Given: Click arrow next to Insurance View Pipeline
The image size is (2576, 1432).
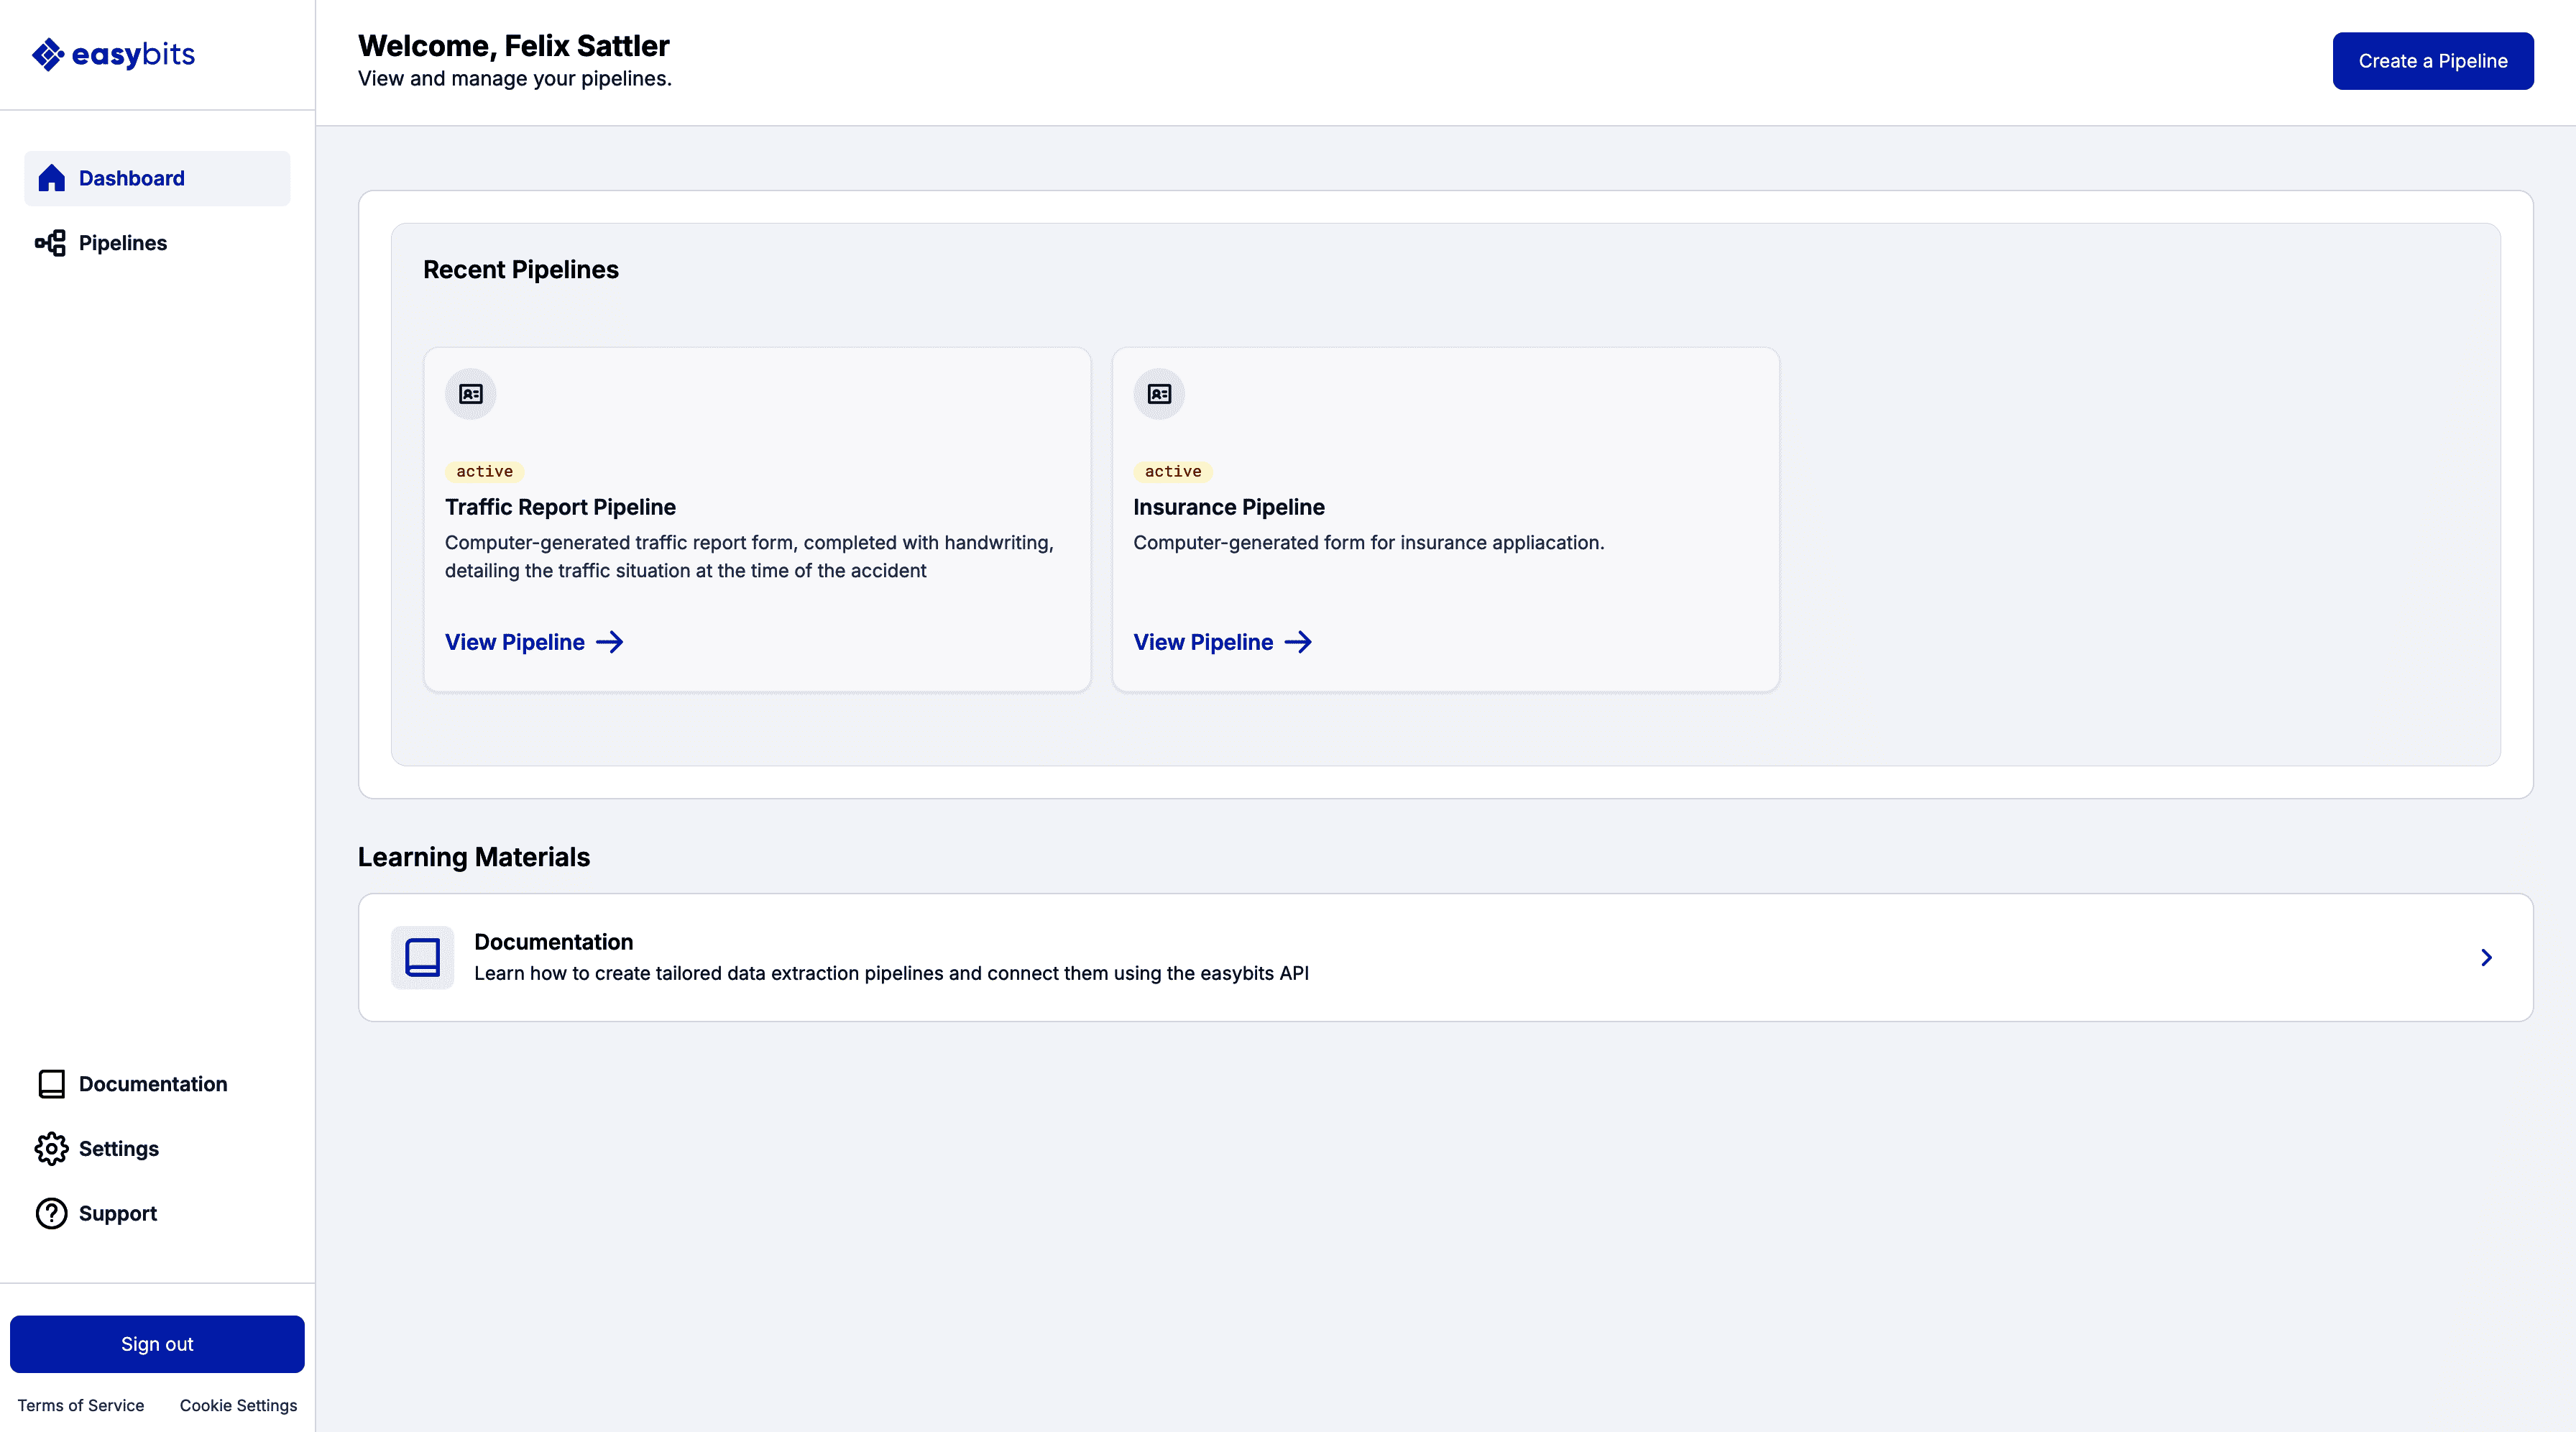Looking at the screenshot, I should 1298,642.
